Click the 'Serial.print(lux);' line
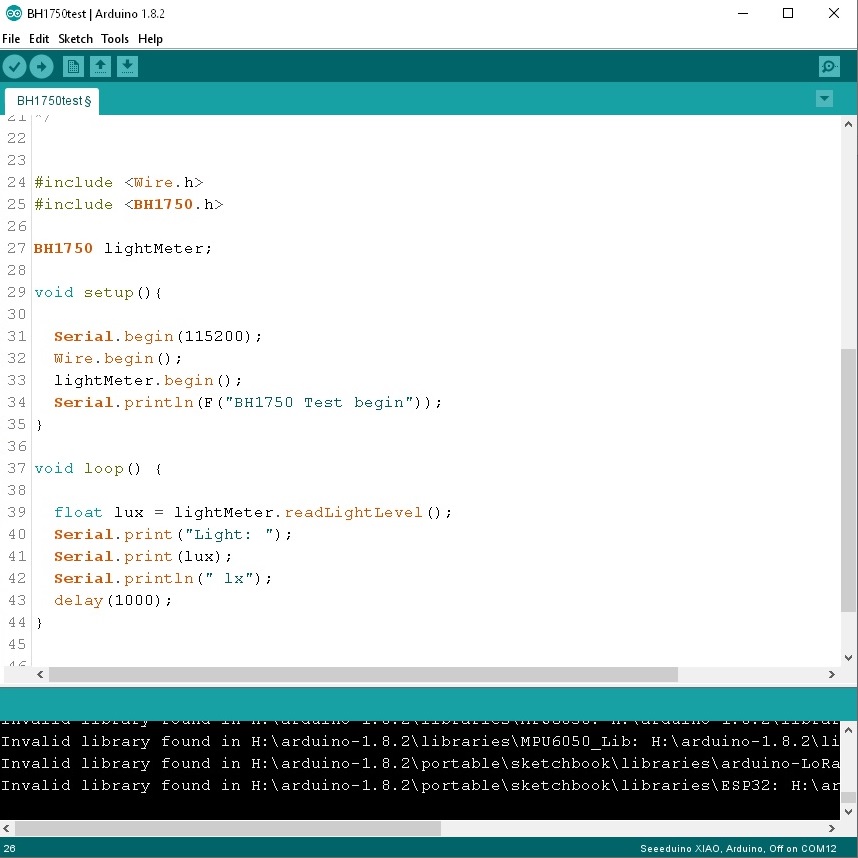The image size is (858, 858). click(143, 556)
